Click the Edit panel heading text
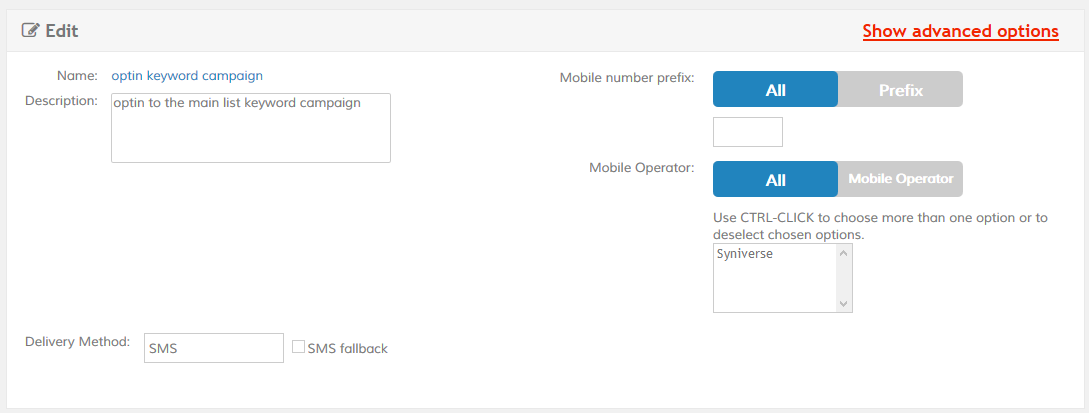1089x413 pixels. 62,31
